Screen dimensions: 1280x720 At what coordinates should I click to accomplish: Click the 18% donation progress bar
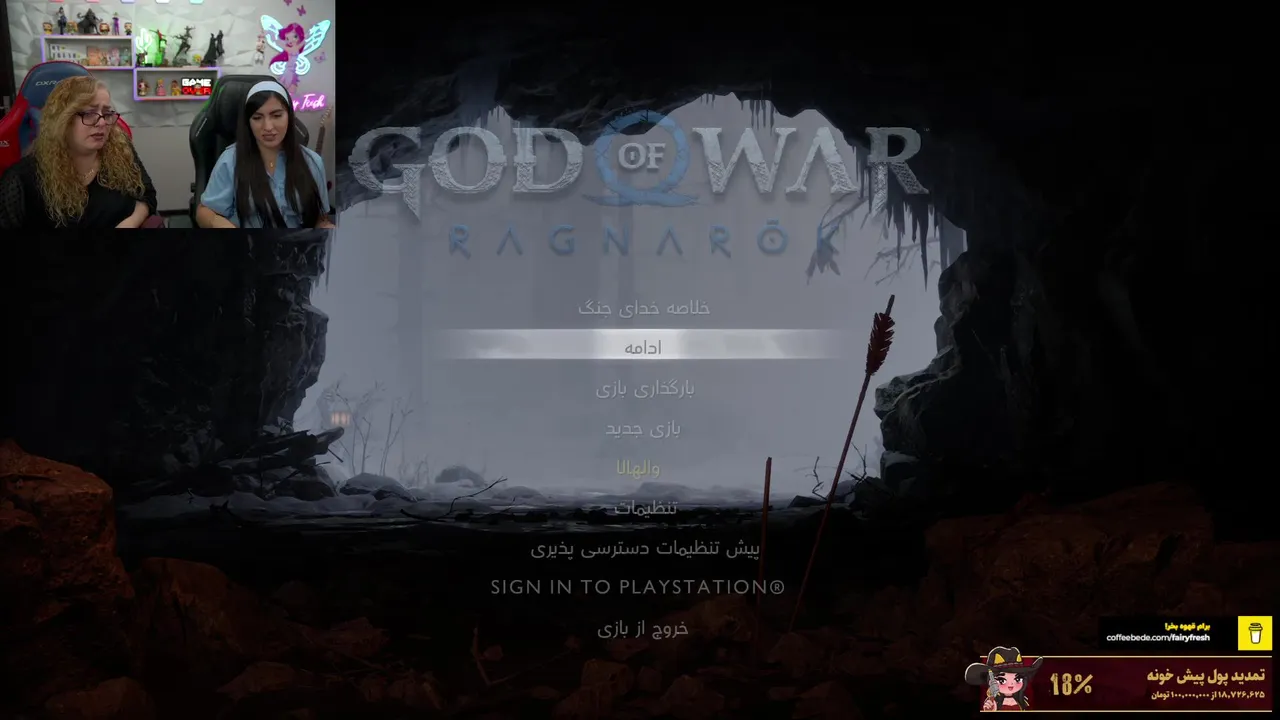[x=1125, y=684]
